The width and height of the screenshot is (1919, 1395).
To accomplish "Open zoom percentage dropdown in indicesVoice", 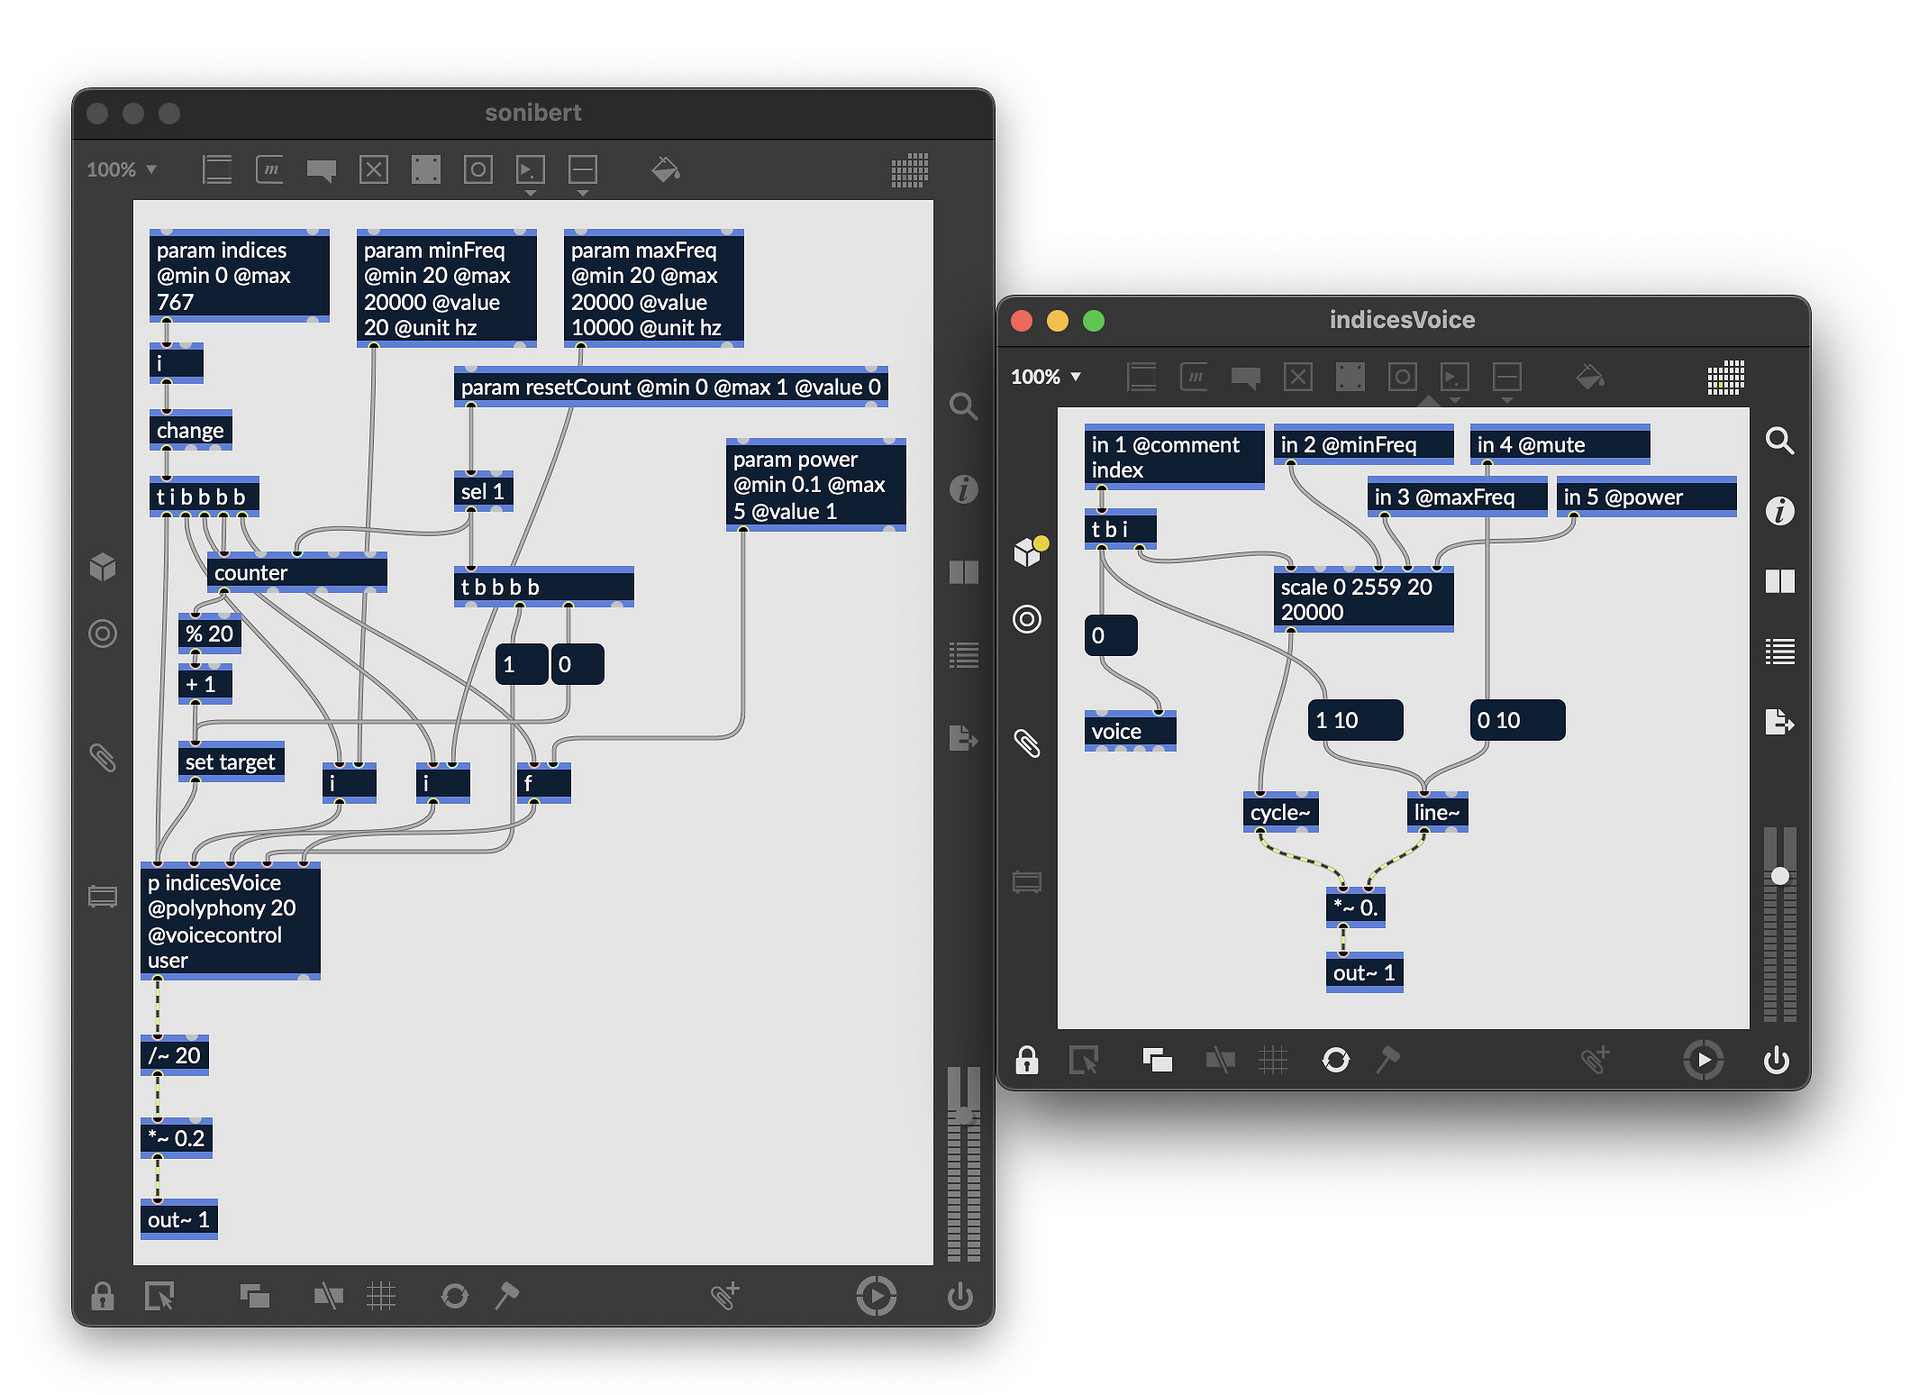I will pos(1046,377).
